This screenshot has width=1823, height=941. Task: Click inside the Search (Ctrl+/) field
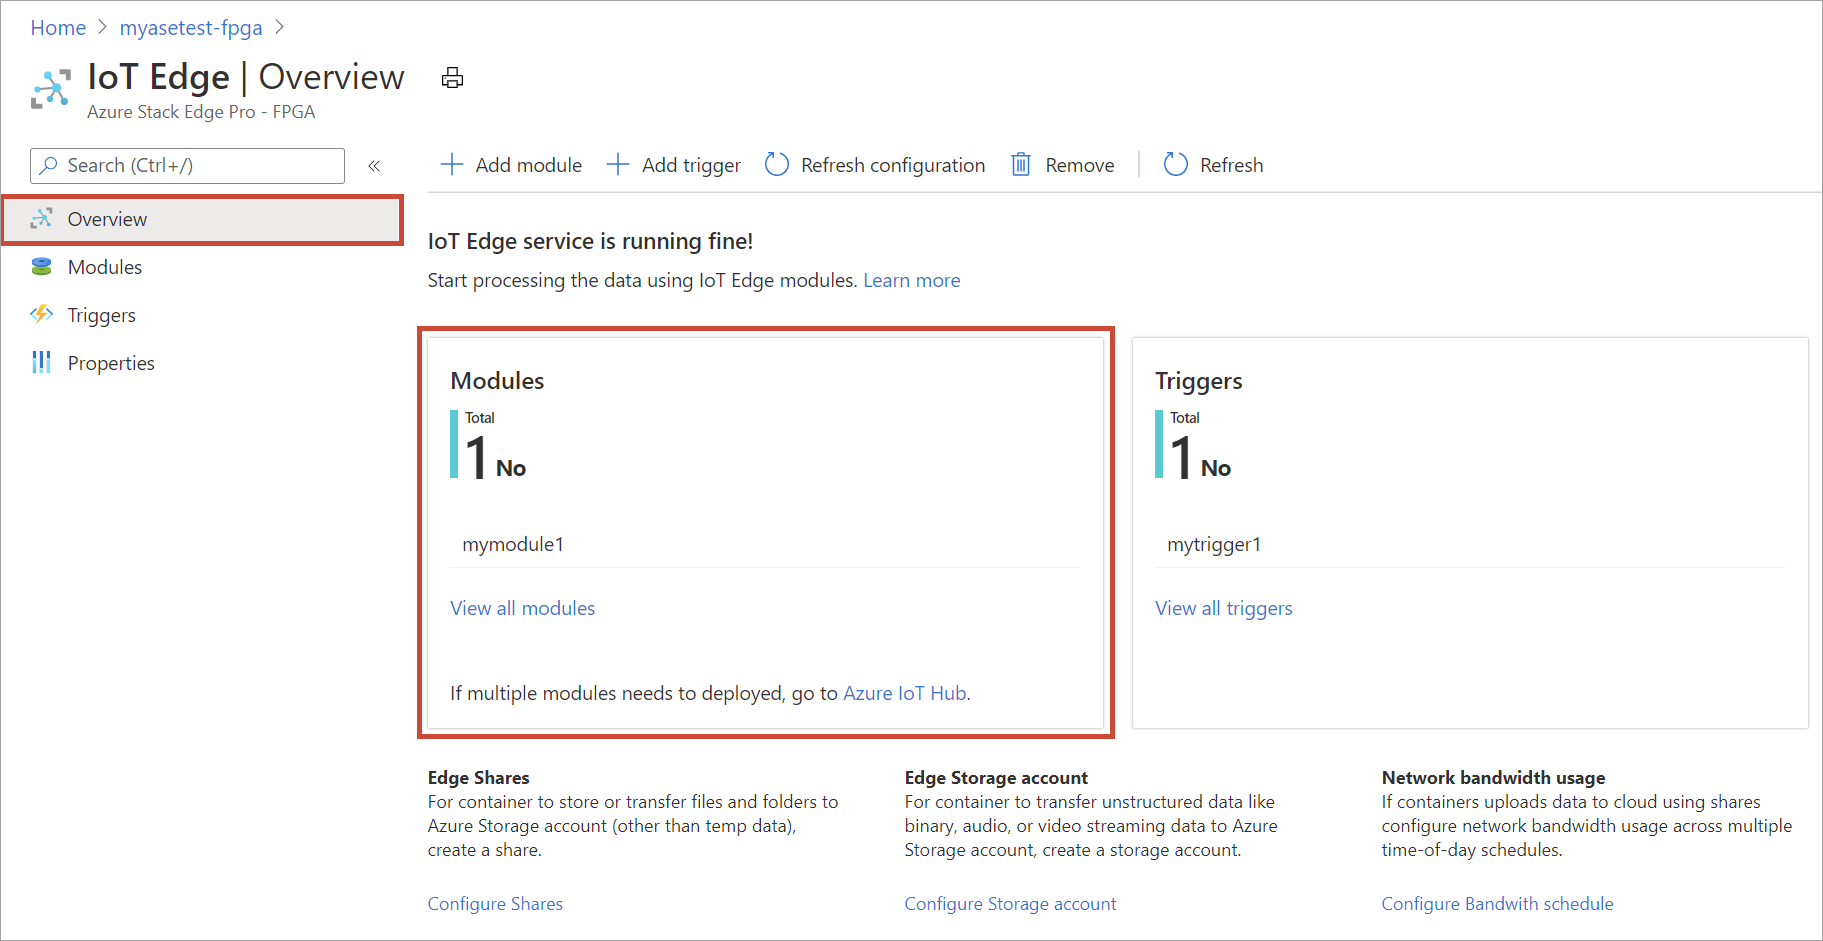[187, 166]
